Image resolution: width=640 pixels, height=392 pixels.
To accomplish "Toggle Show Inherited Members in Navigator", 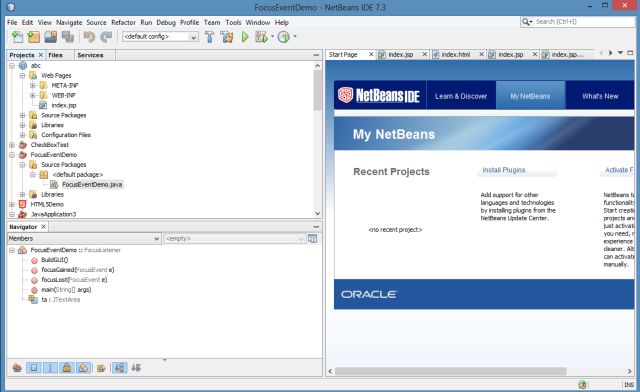I will [17, 368].
